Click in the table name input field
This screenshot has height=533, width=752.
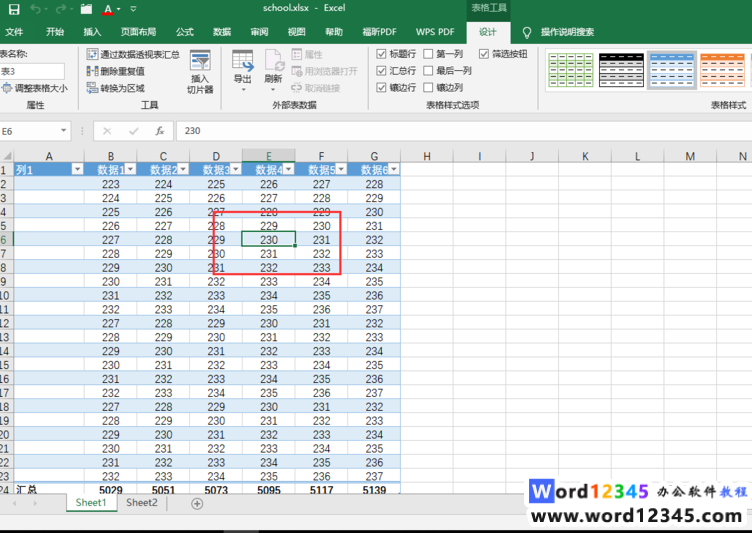point(32,71)
